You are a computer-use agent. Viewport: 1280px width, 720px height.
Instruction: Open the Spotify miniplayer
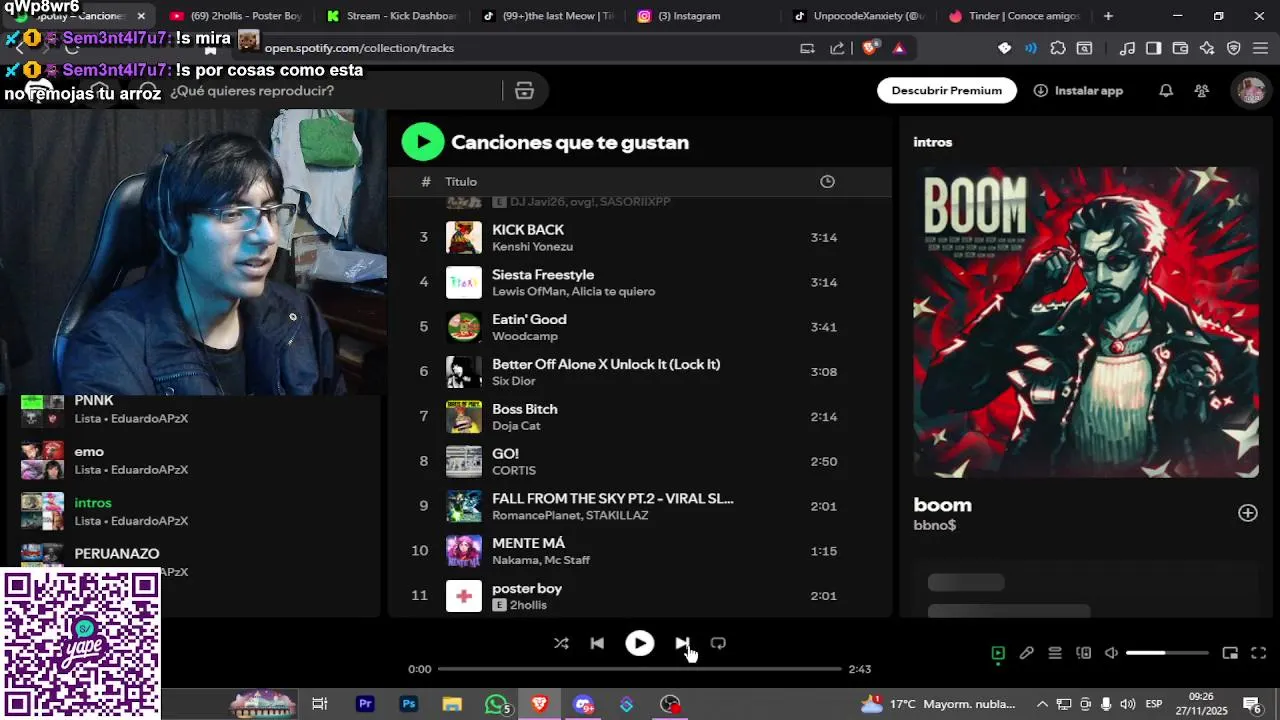tap(1230, 653)
